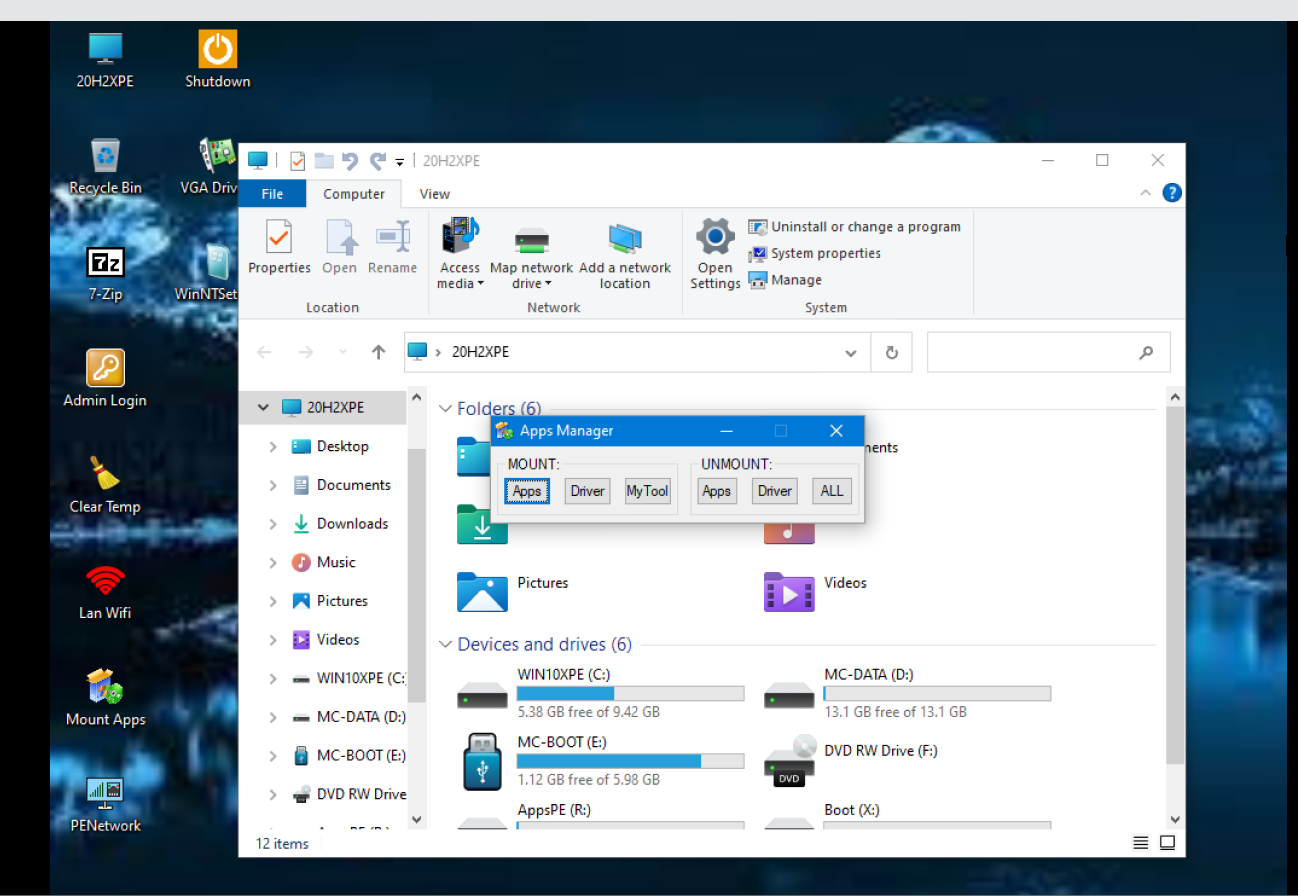Switch to the Computer ribbon tab

(x=354, y=194)
